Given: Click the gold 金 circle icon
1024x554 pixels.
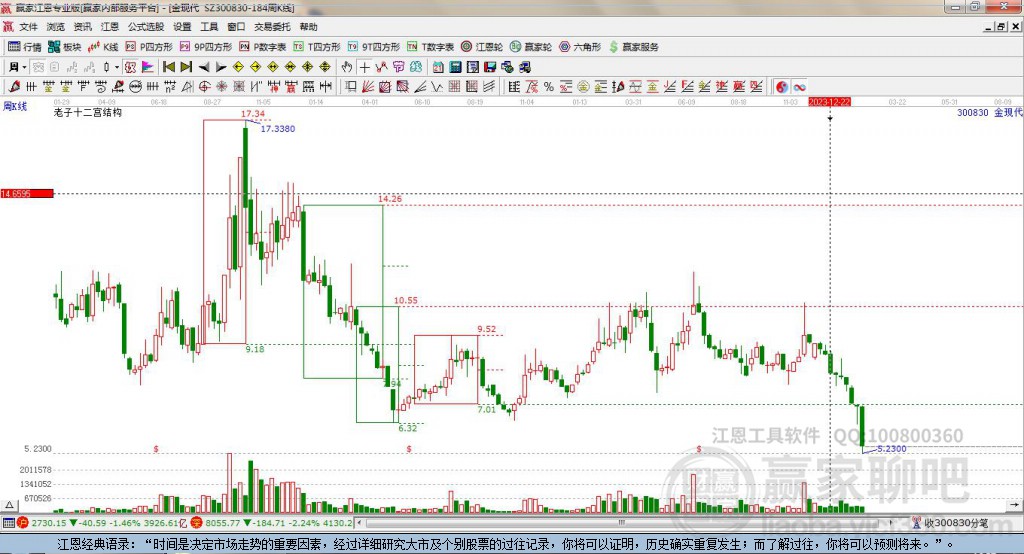Looking at the screenshot, I should point(583,86).
